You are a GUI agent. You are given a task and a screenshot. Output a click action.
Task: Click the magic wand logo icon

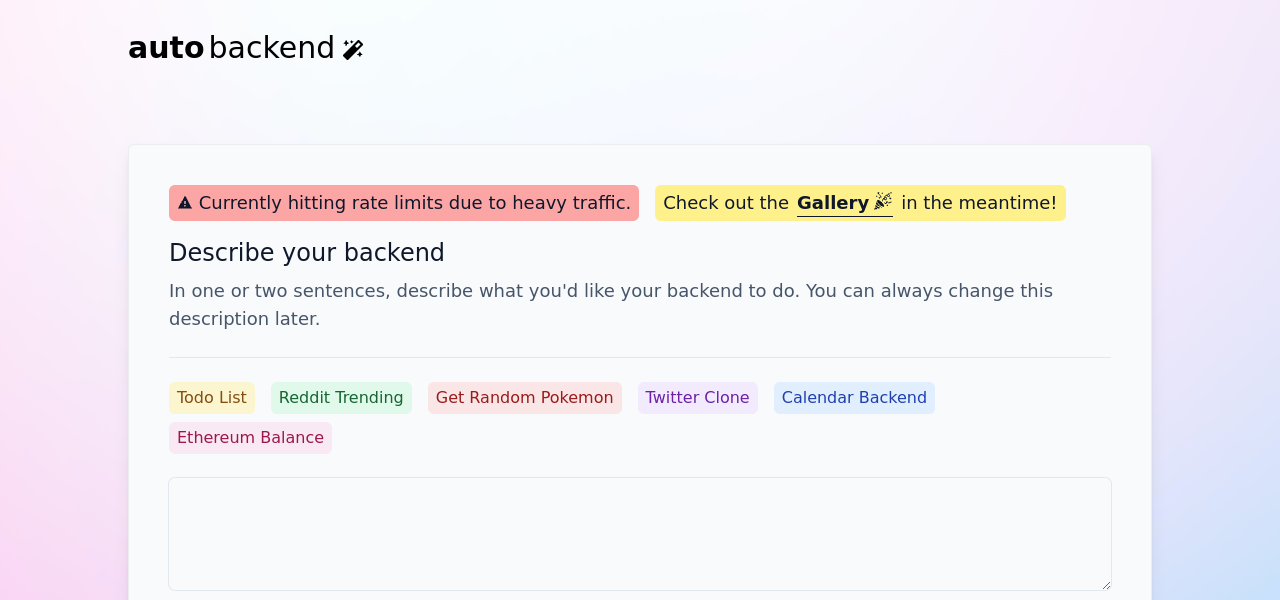[353, 49]
